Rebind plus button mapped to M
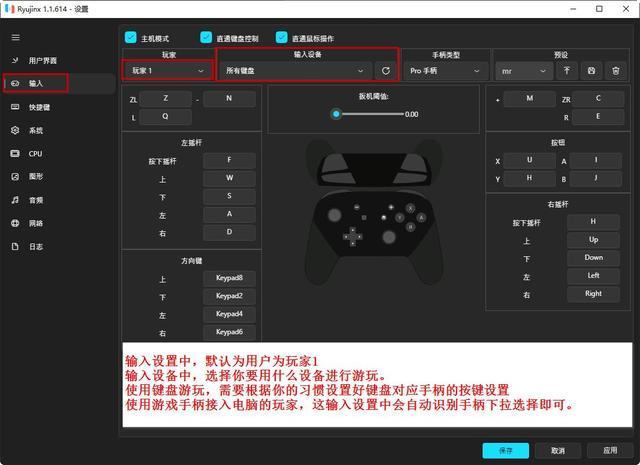640x465 pixels. coord(530,98)
